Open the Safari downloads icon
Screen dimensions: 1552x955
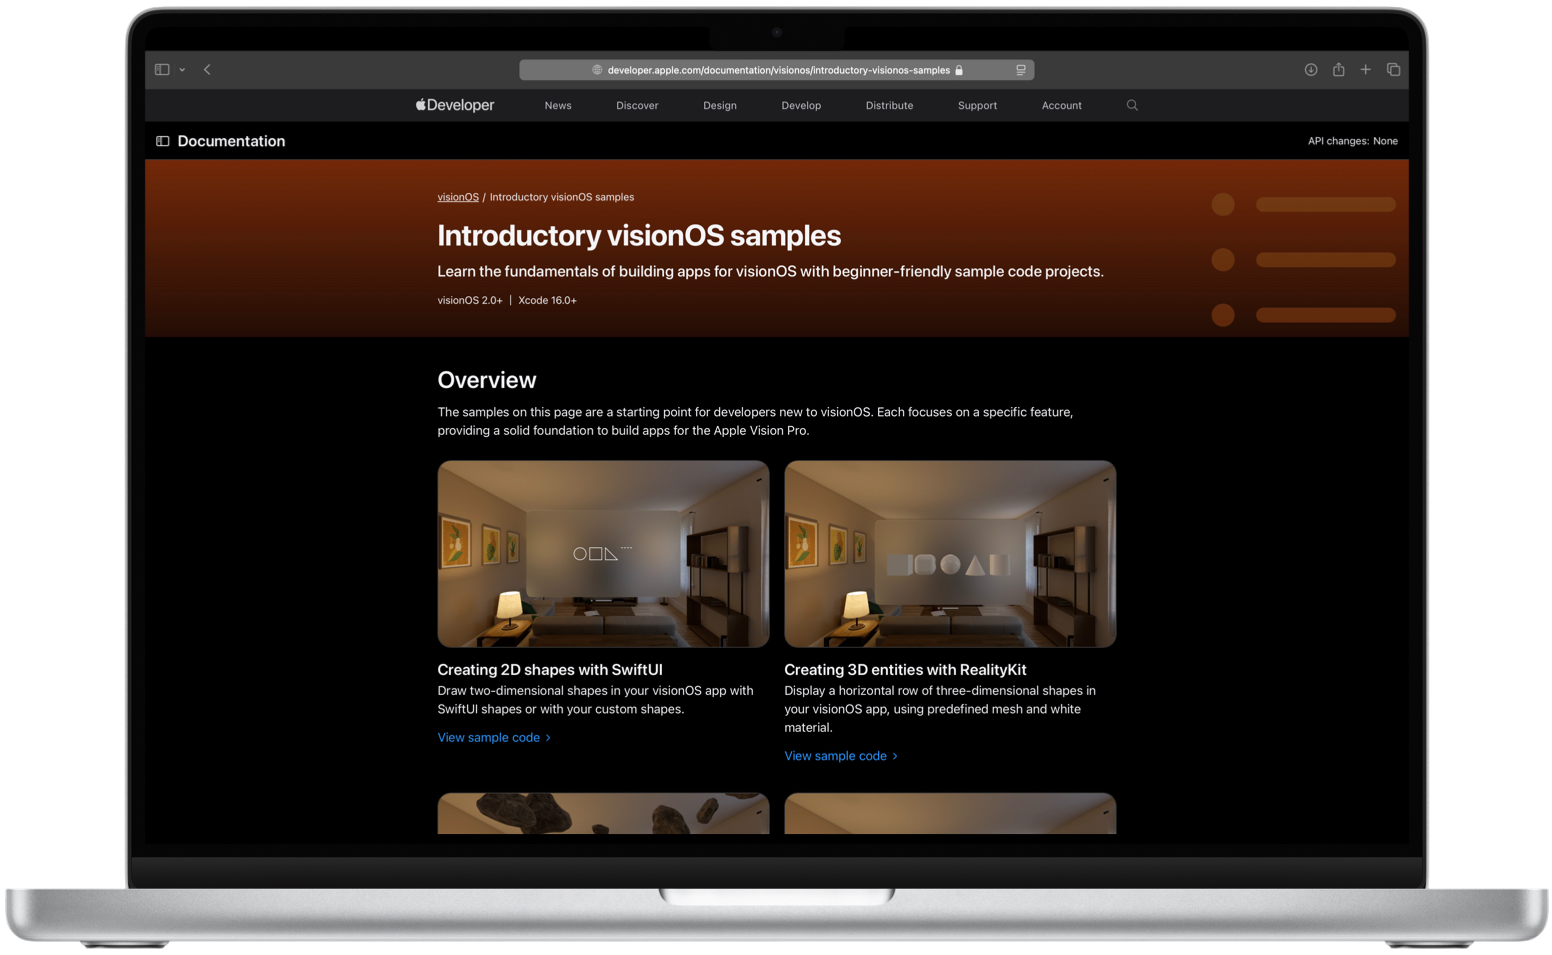[1310, 70]
